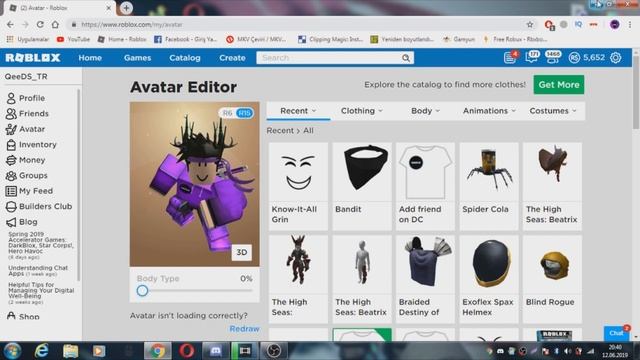The height and width of the screenshot is (360, 640).
Task: Open Builders Club sidebar item
Action: [x=39, y=207]
